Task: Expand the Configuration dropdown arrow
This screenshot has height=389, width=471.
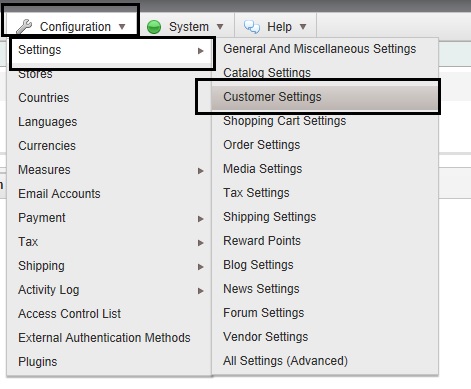Action: [122, 26]
